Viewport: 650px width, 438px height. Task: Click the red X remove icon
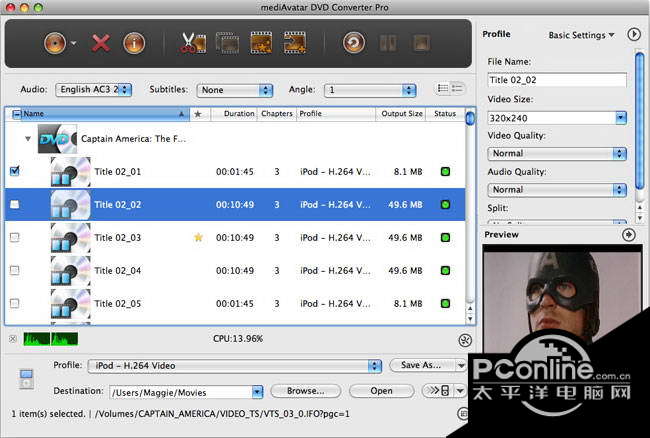pyautogui.click(x=101, y=43)
